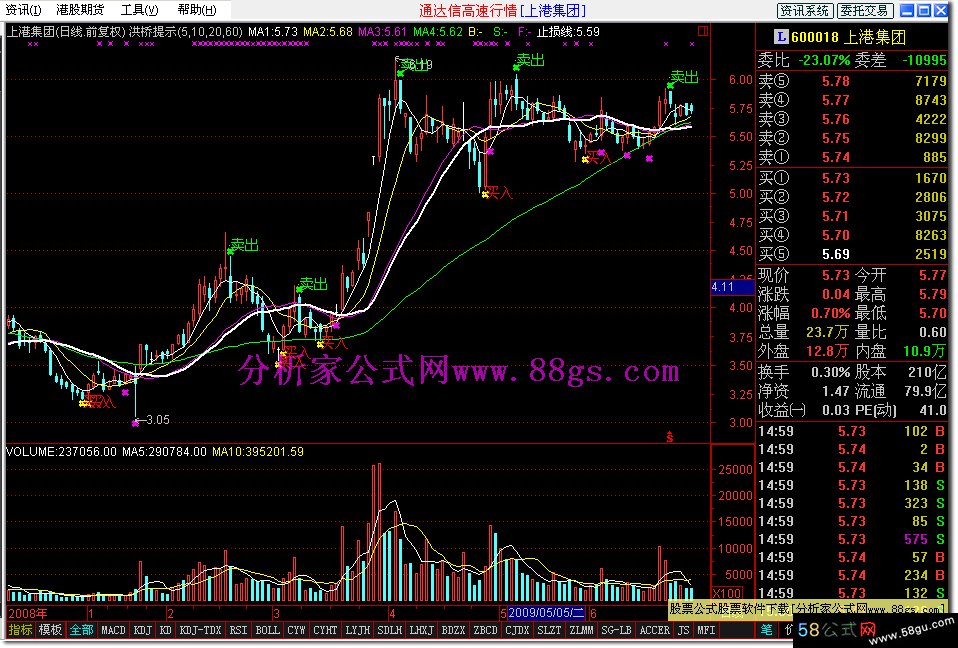The height and width of the screenshot is (648, 958).
Task: Select the 笔 tab under the trade list
Action: [766, 630]
